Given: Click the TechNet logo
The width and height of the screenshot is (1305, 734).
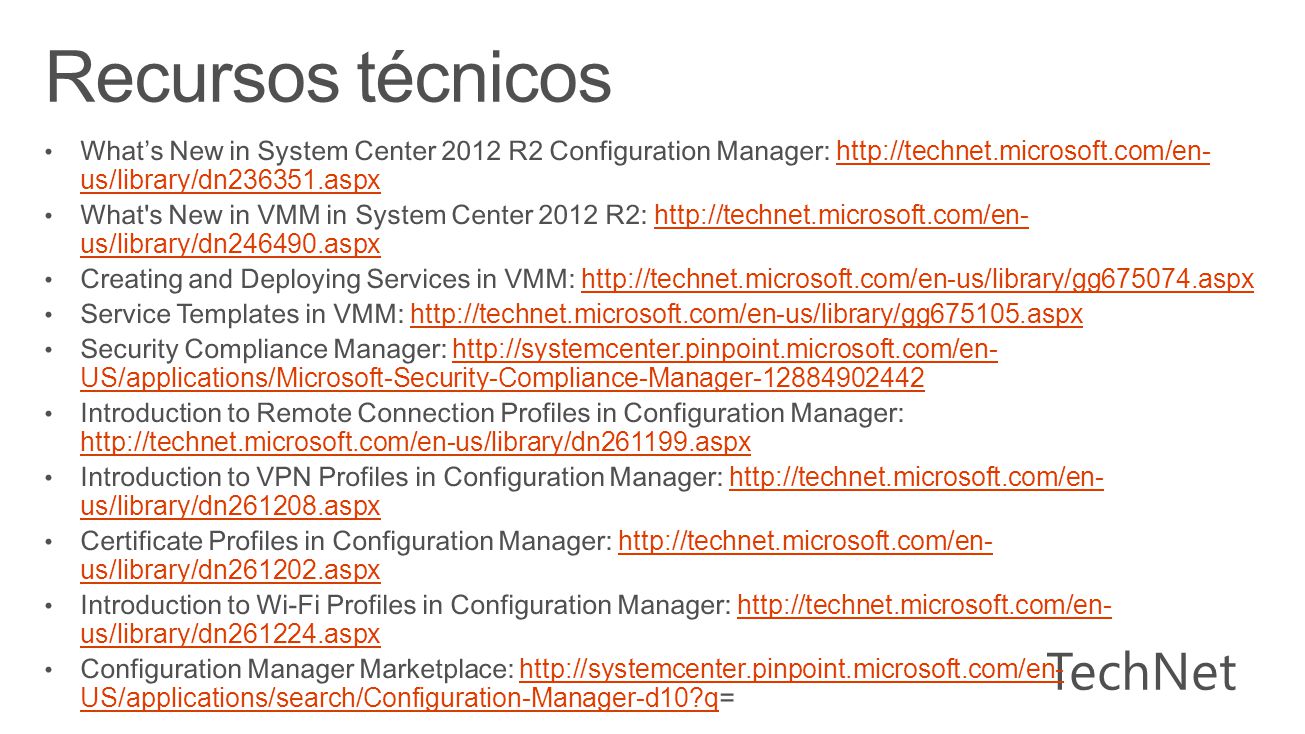Looking at the screenshot, I should [1141, 672].
